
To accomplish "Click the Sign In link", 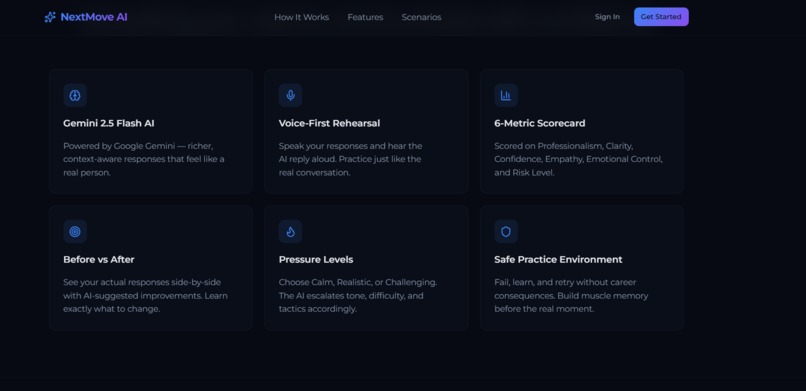I will (x=607, y=17).
